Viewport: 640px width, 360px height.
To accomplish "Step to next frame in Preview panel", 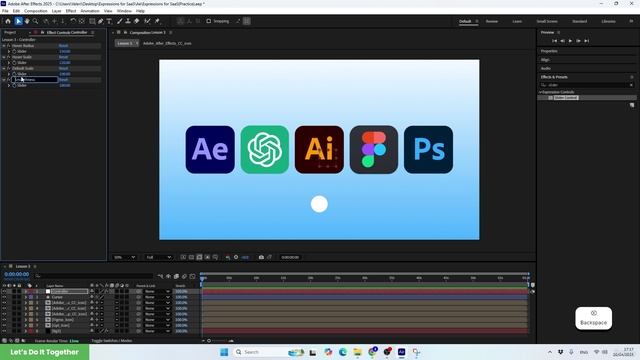I will point(578,41).
